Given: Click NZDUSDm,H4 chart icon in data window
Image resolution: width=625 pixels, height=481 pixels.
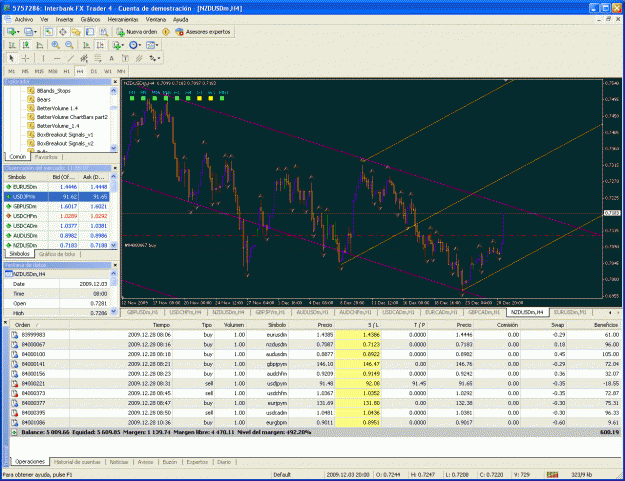Looking at the screenshot, I should coord(9,274).
